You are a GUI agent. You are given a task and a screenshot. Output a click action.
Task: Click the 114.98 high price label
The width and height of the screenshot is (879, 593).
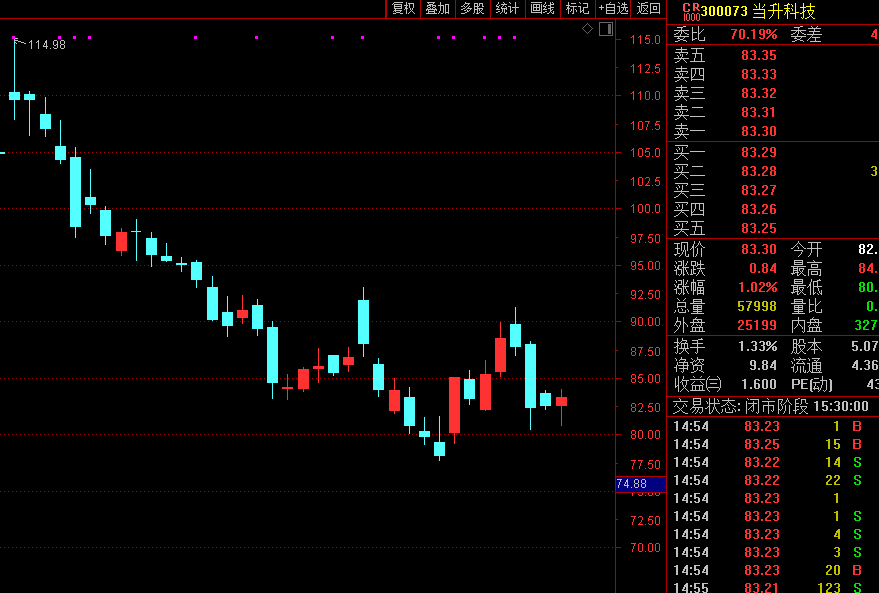[46, 45]
